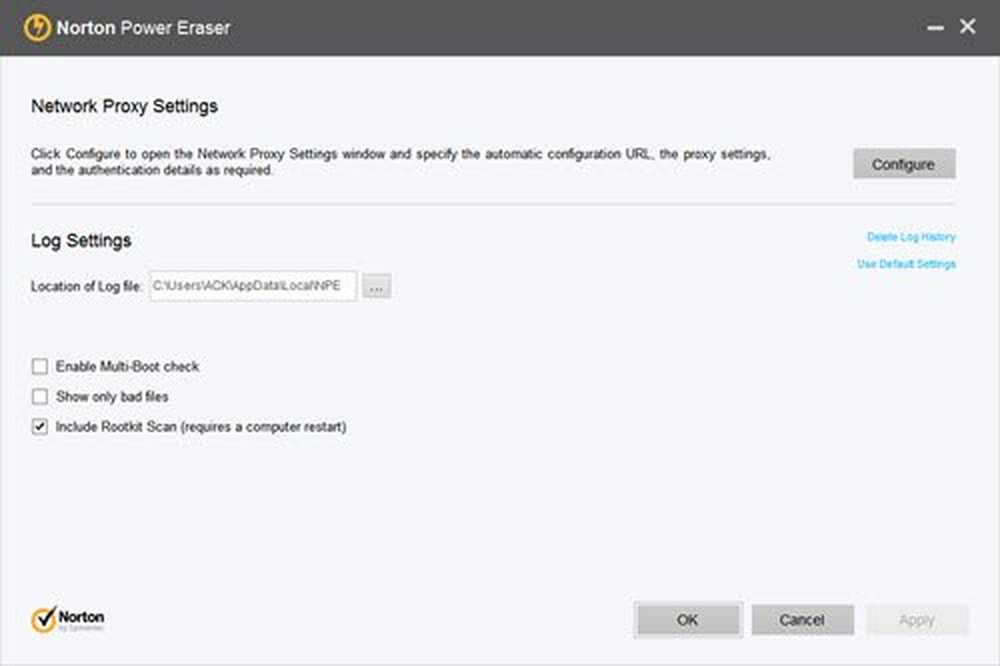
Task: Click the Use Default Settings link
Action: pyautogui.click(x=906, y=264)
